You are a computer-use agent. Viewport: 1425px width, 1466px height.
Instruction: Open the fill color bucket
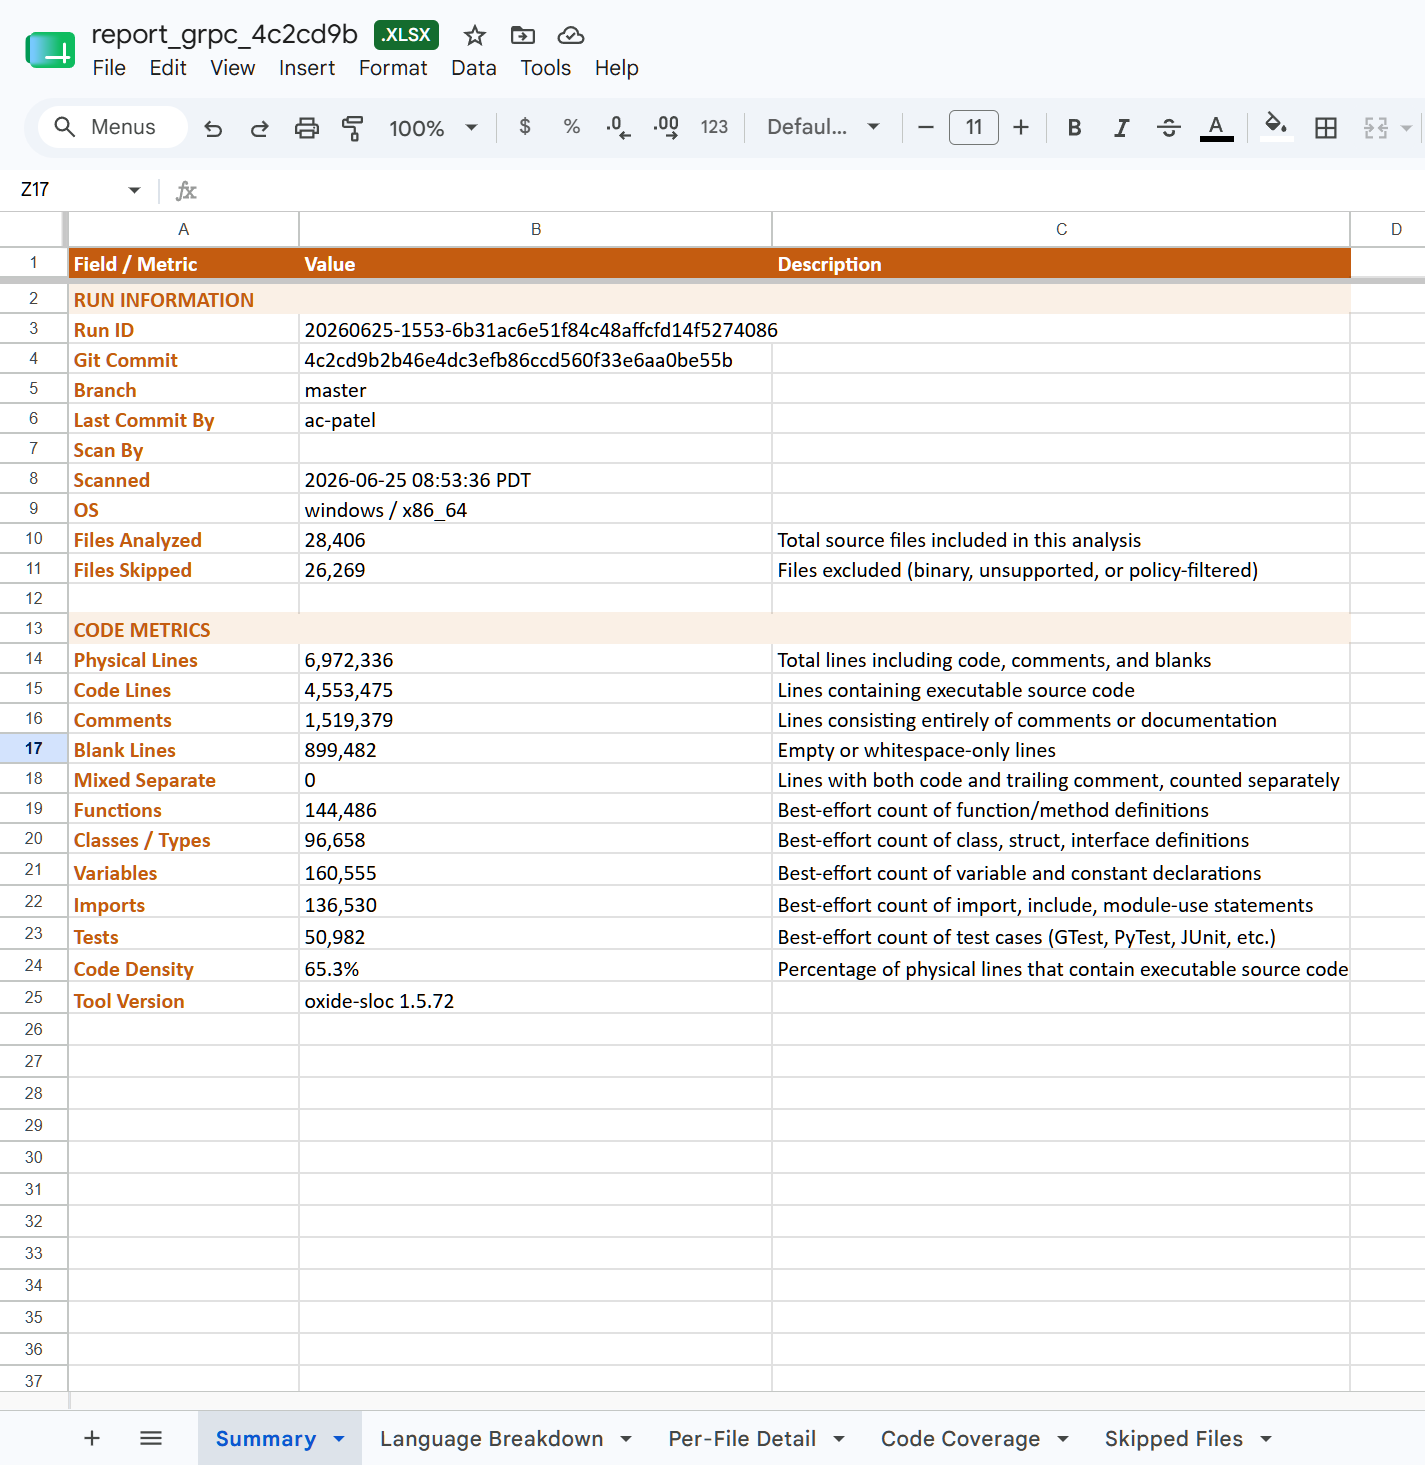[x=1275, y=126]
